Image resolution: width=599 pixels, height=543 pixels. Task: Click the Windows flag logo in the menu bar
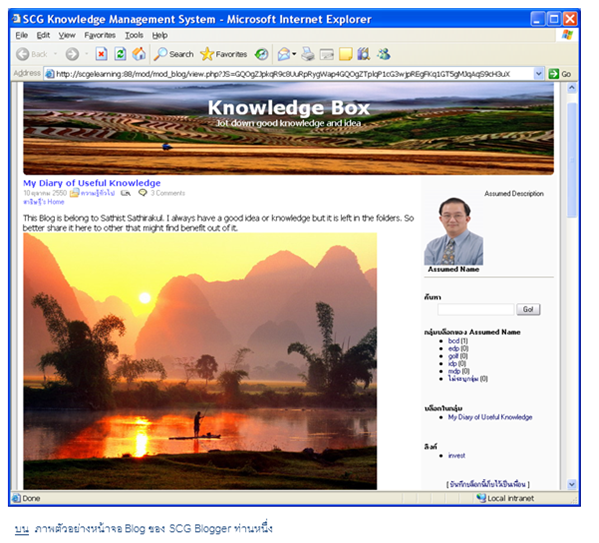point(567,35)
